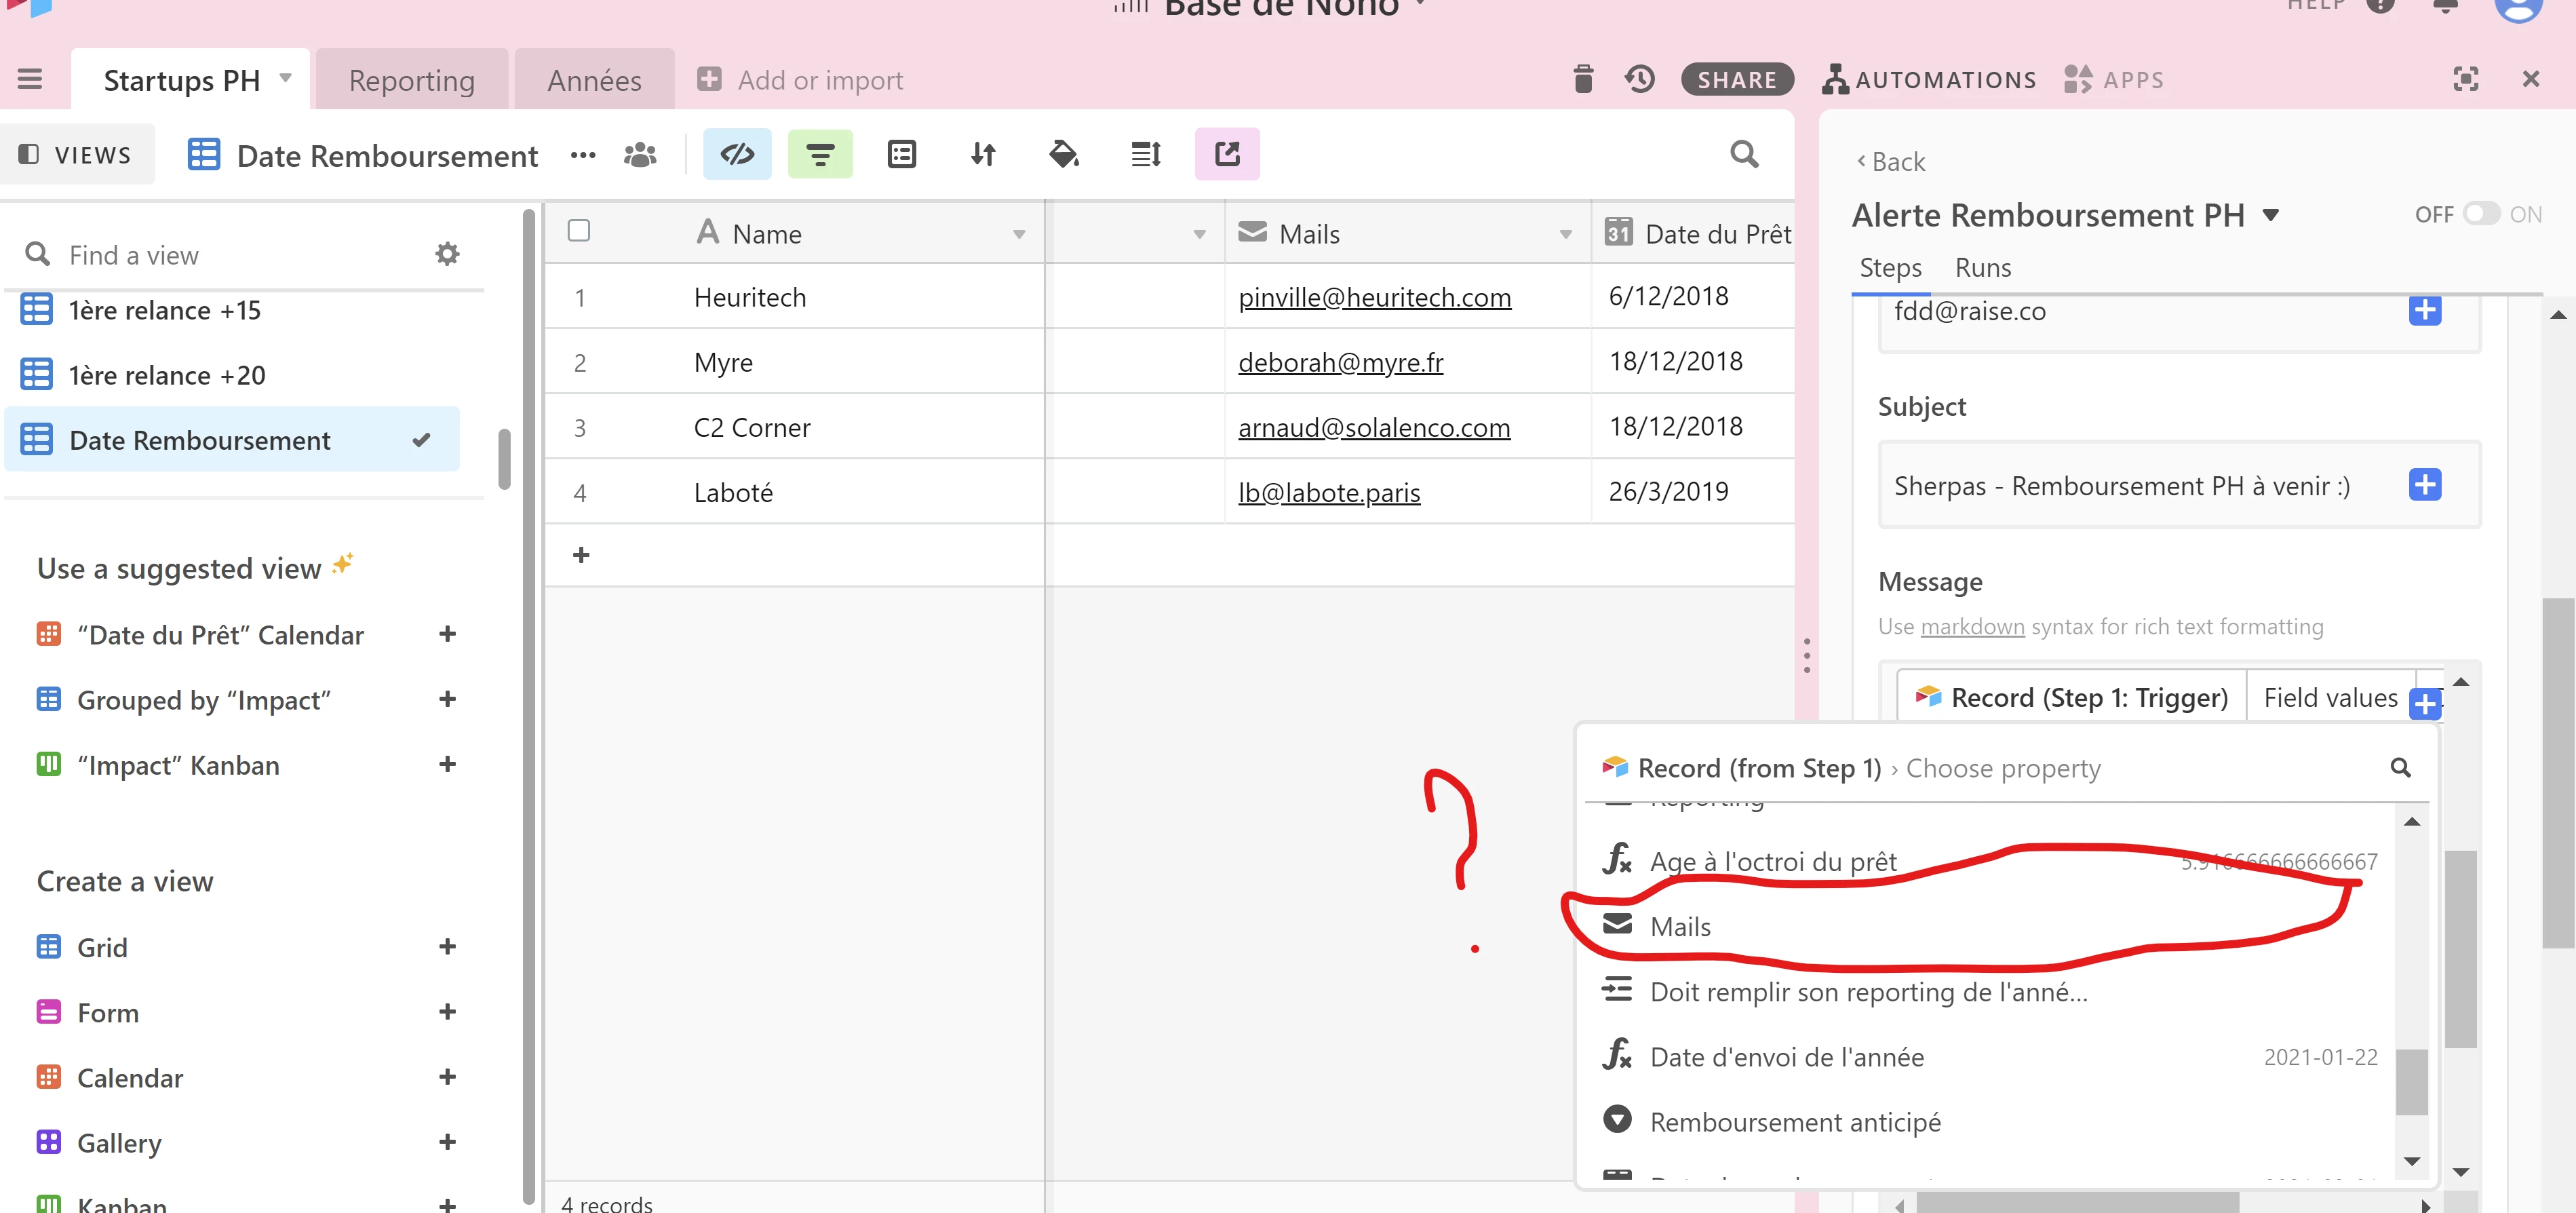Image resolution: width=2576 pixels, height=1213 pixels.
Task: Add the "Date du Prêt" Calendar suggested view
Action: tap(447, 634)
